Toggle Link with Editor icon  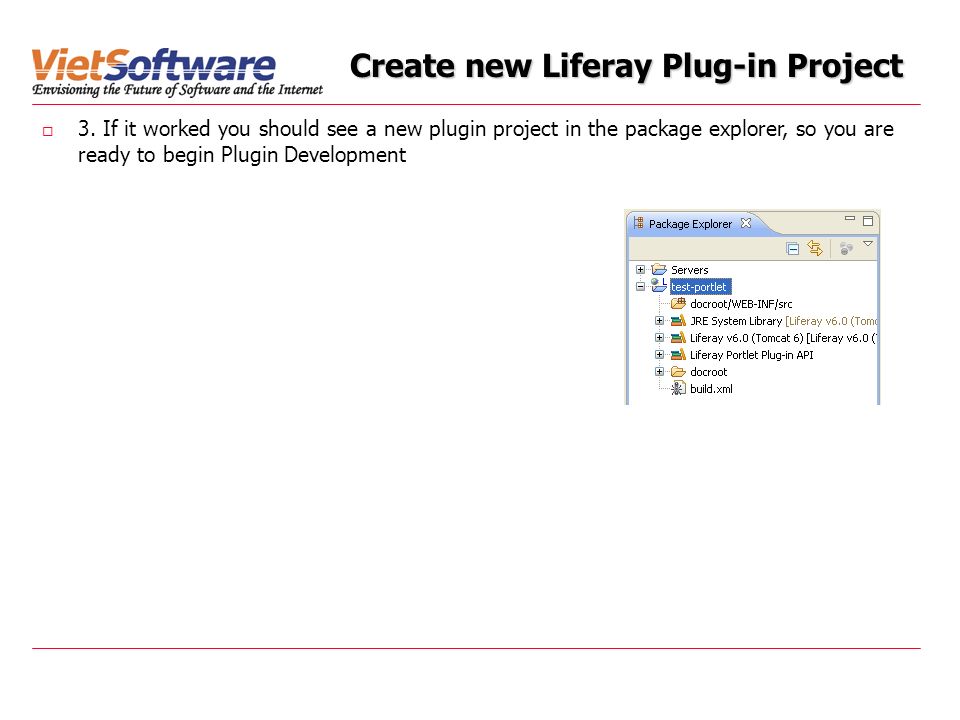[x=815, y=248]
